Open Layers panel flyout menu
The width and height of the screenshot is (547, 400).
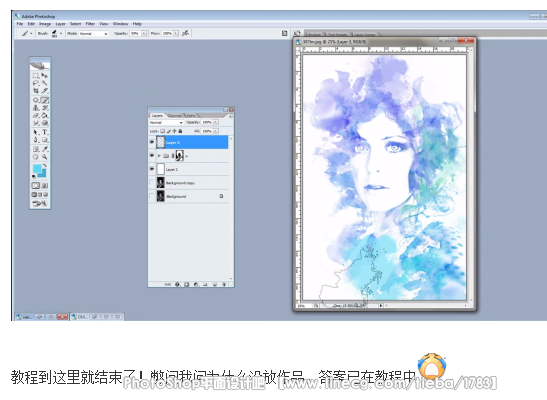coord(230,116)
